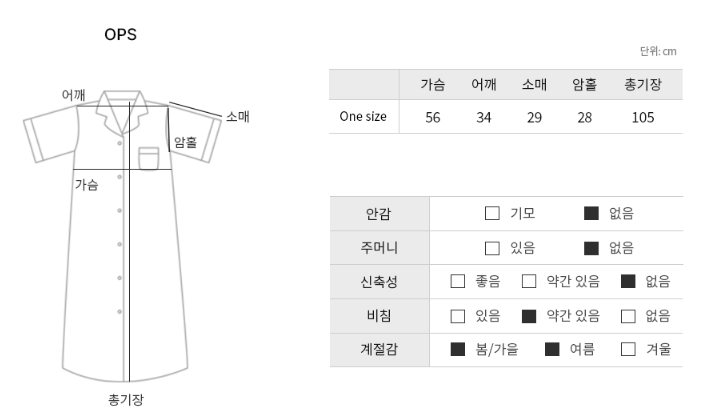Check the 겨울 season checkbox
The image size is (701, 420).
click(x=628, y=349)
